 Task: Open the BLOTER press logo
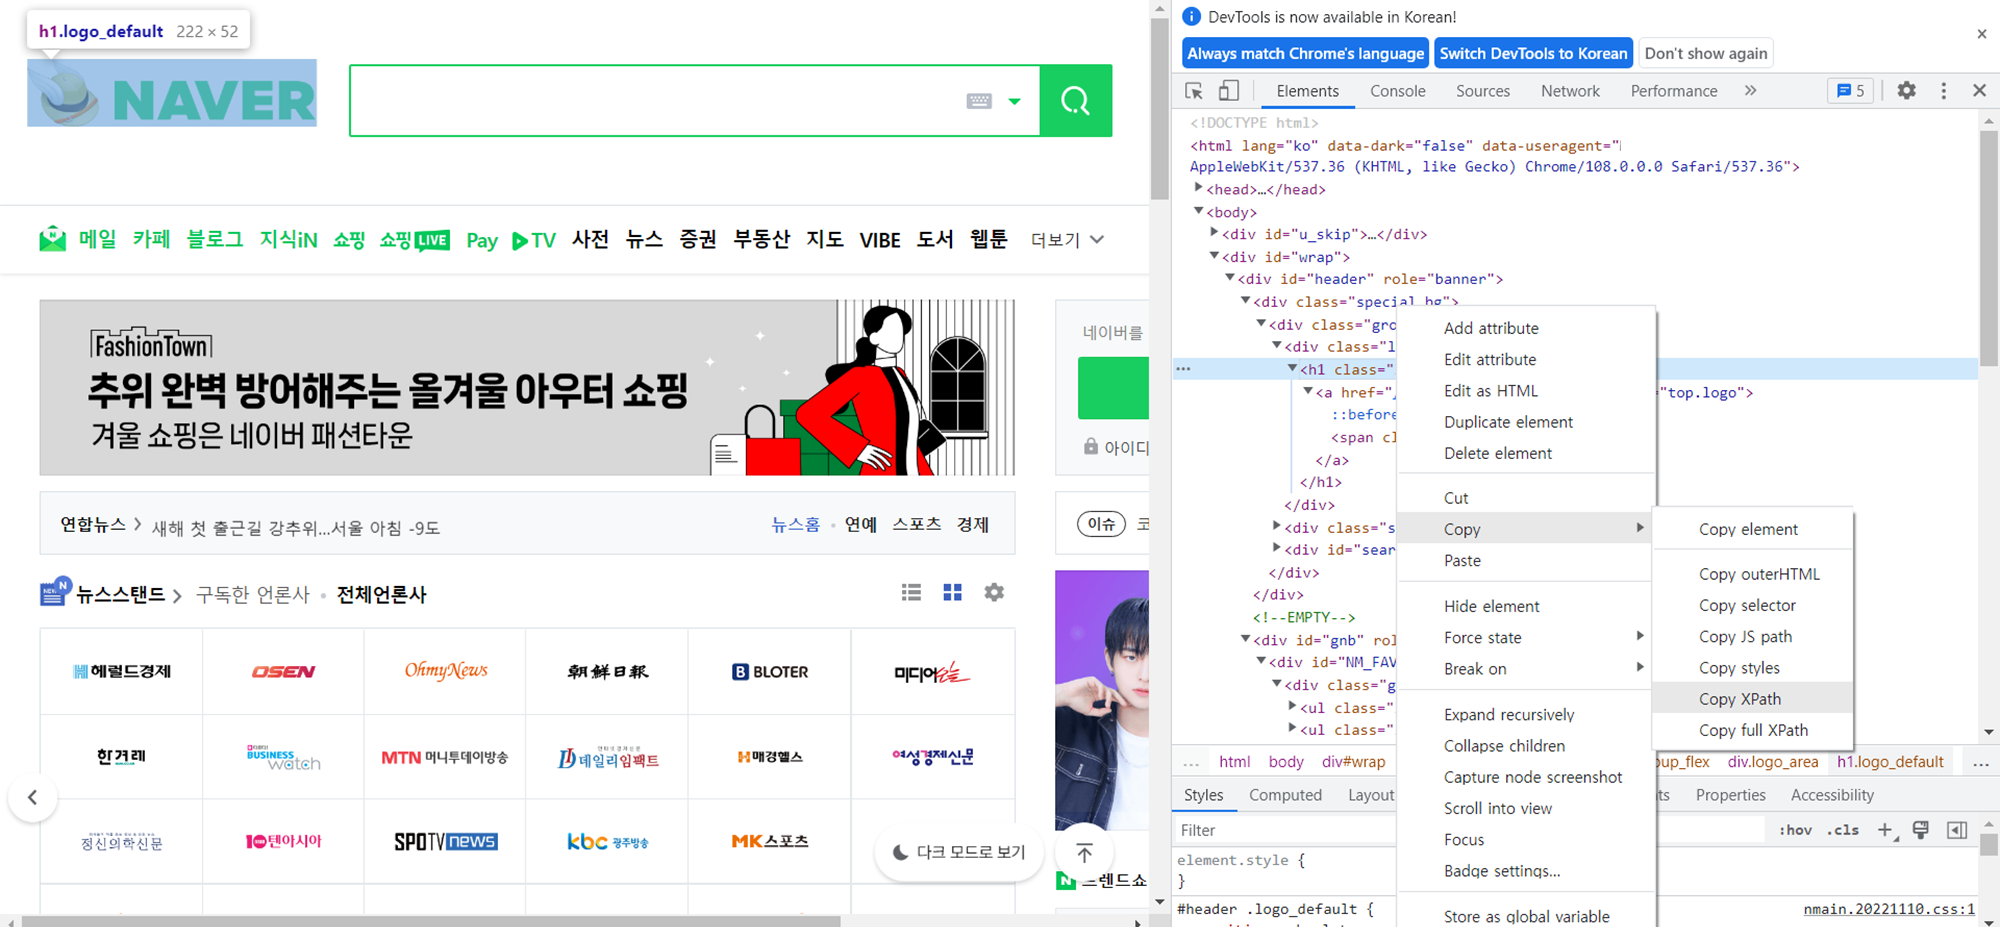(770, 672)
